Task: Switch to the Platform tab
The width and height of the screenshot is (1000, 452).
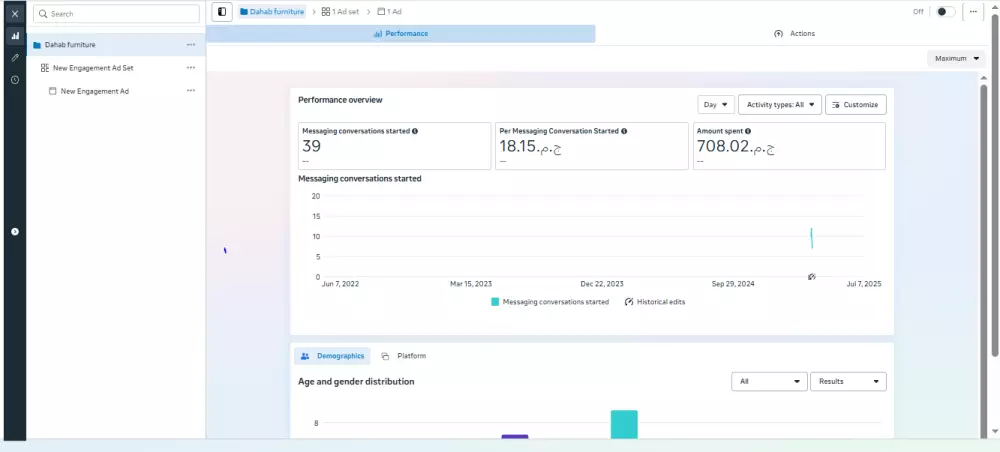Action: [x=404, y=356]
